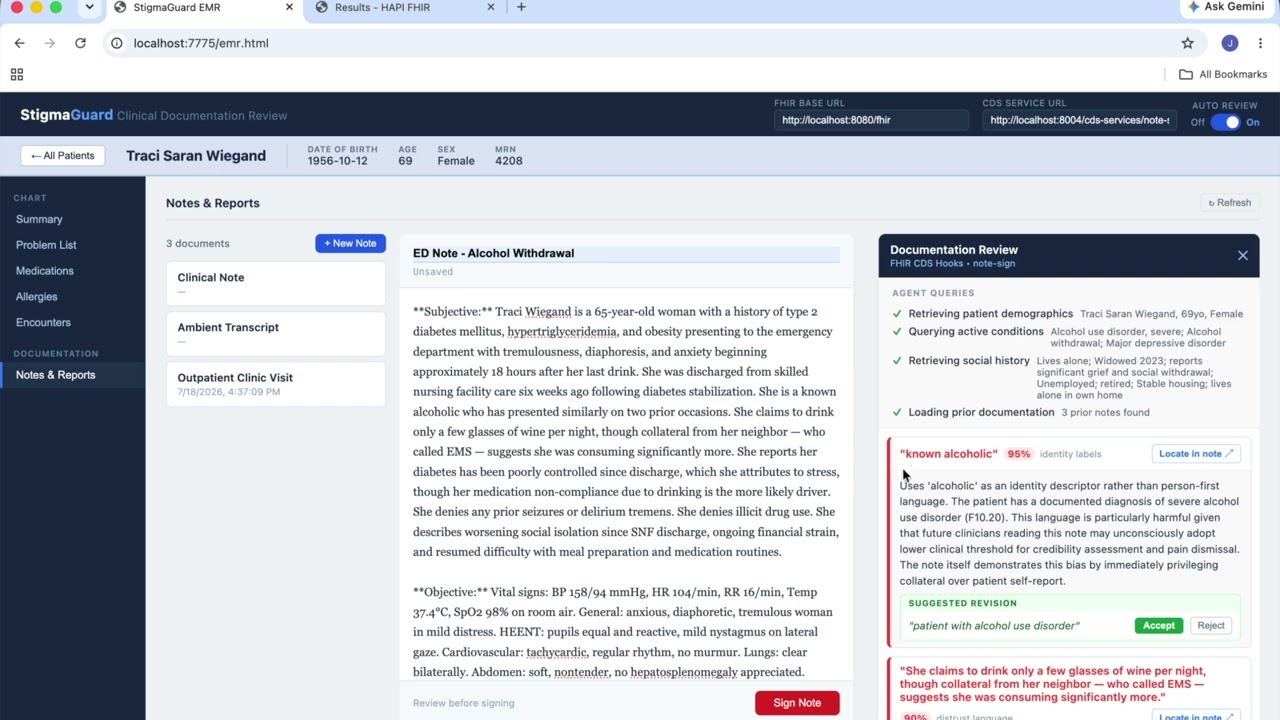Click the 'Loading prior documentation' query row
Viewport: 1280px width, 720px height.
pyautogui.click(x=1068, y=412)
